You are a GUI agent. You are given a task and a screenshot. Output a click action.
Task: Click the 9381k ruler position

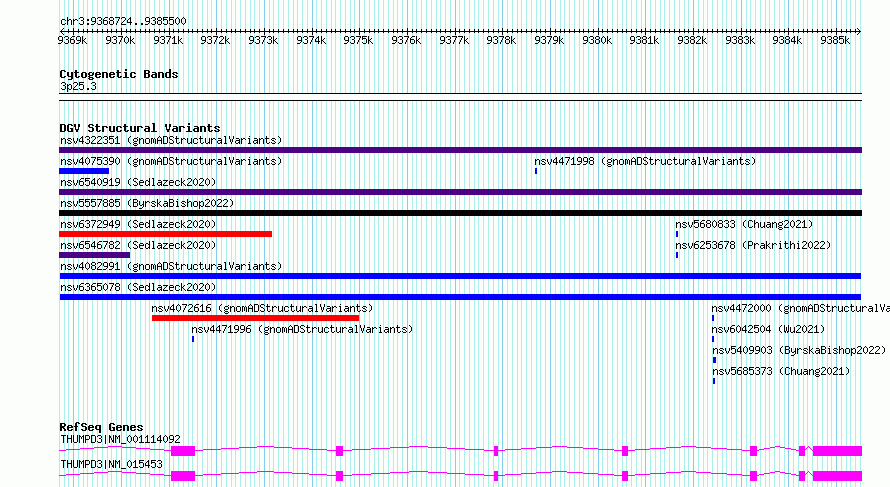tap(644, 40)
